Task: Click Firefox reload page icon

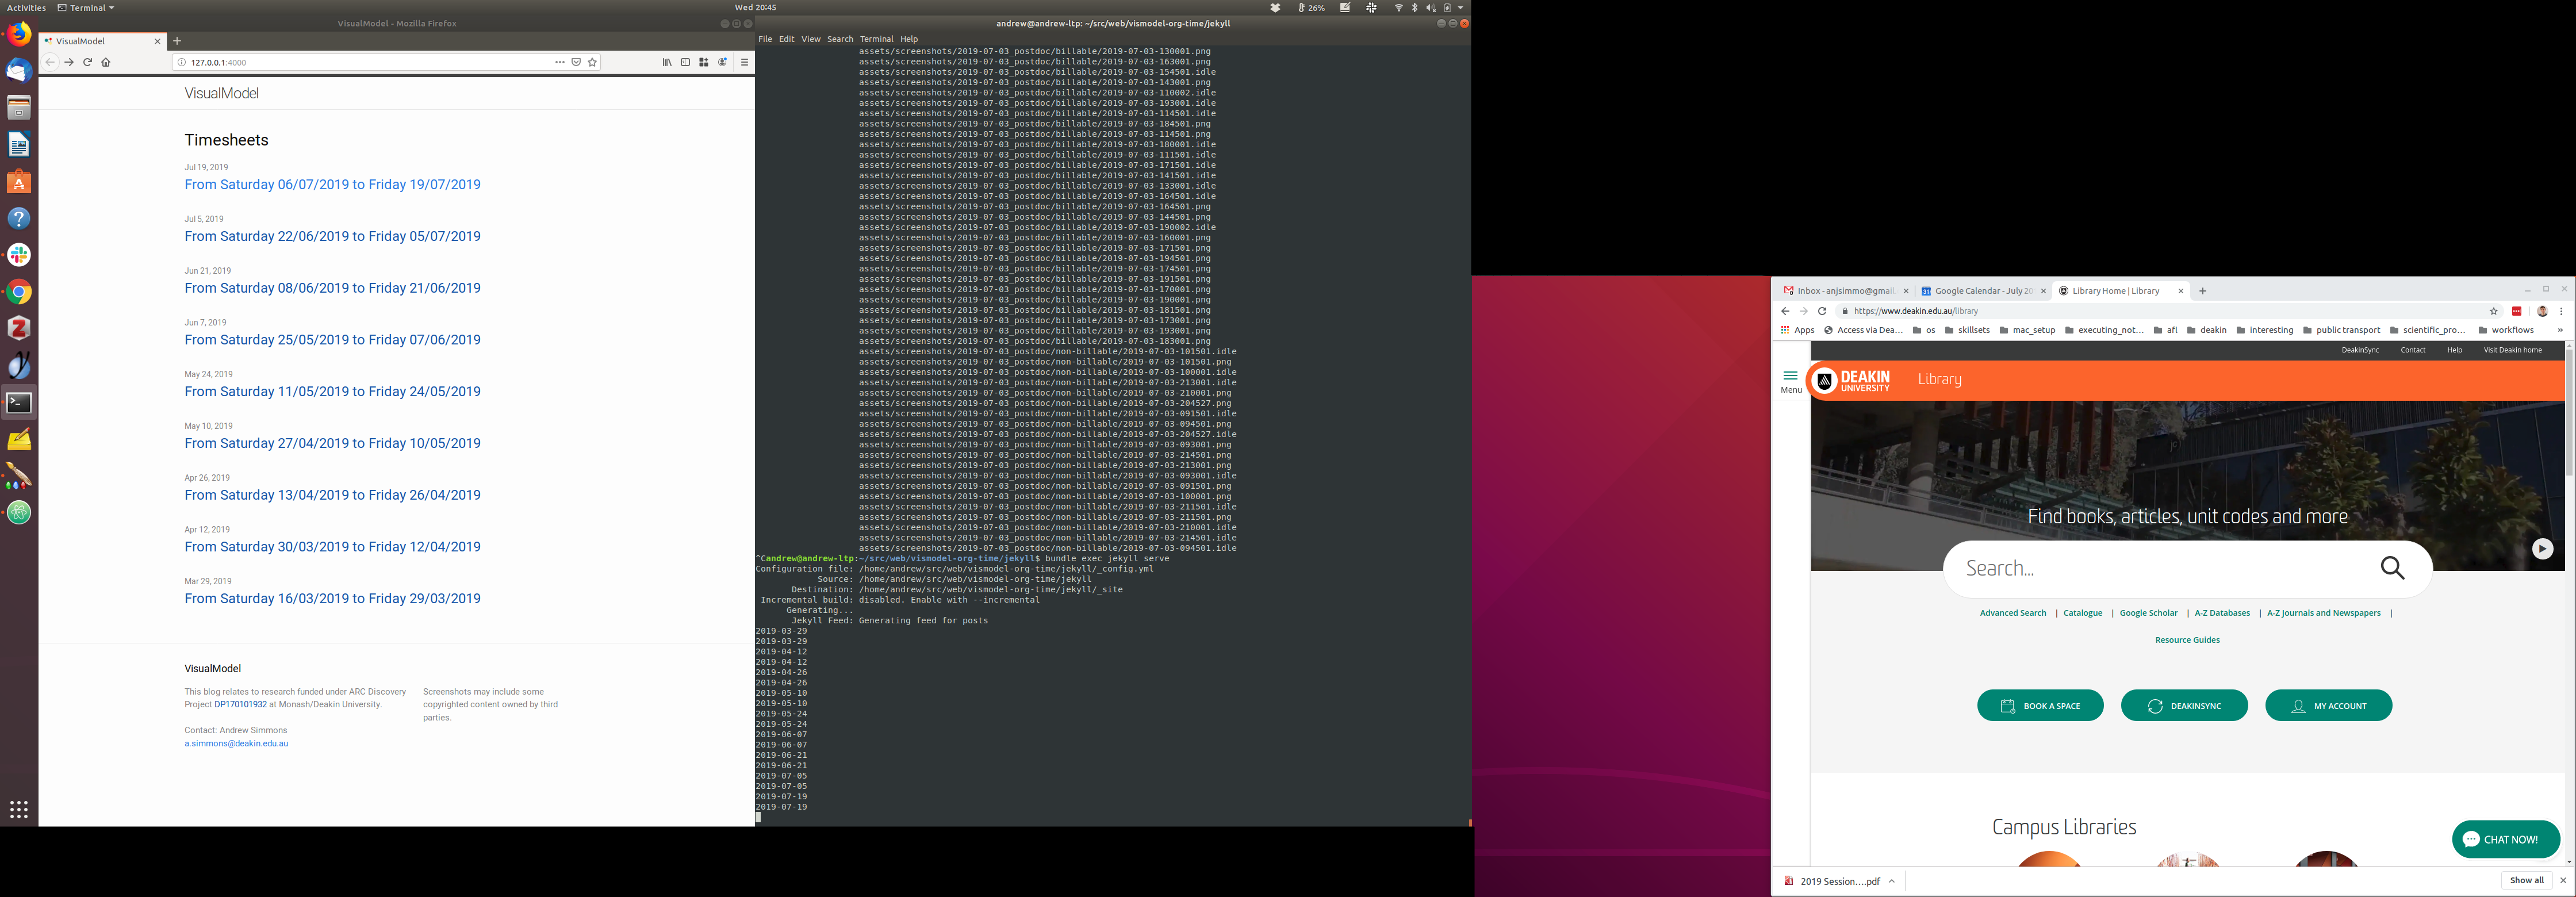Action: tap(87, 62)
